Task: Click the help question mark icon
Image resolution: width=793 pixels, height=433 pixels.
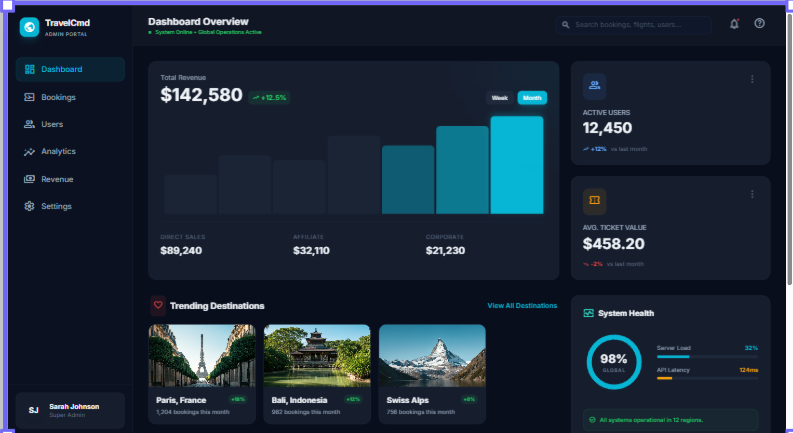Action: click(759, 24)
